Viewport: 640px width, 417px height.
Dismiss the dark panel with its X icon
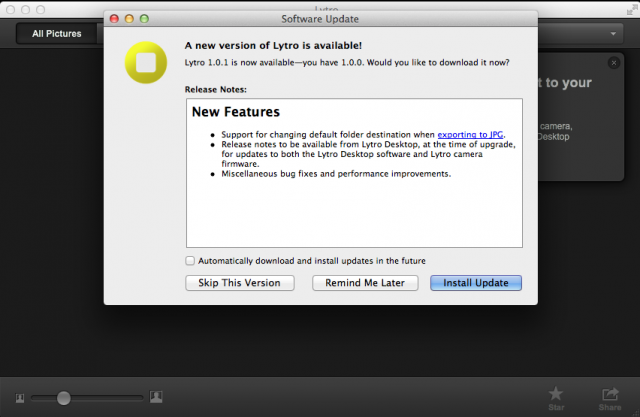pos(613,63)
